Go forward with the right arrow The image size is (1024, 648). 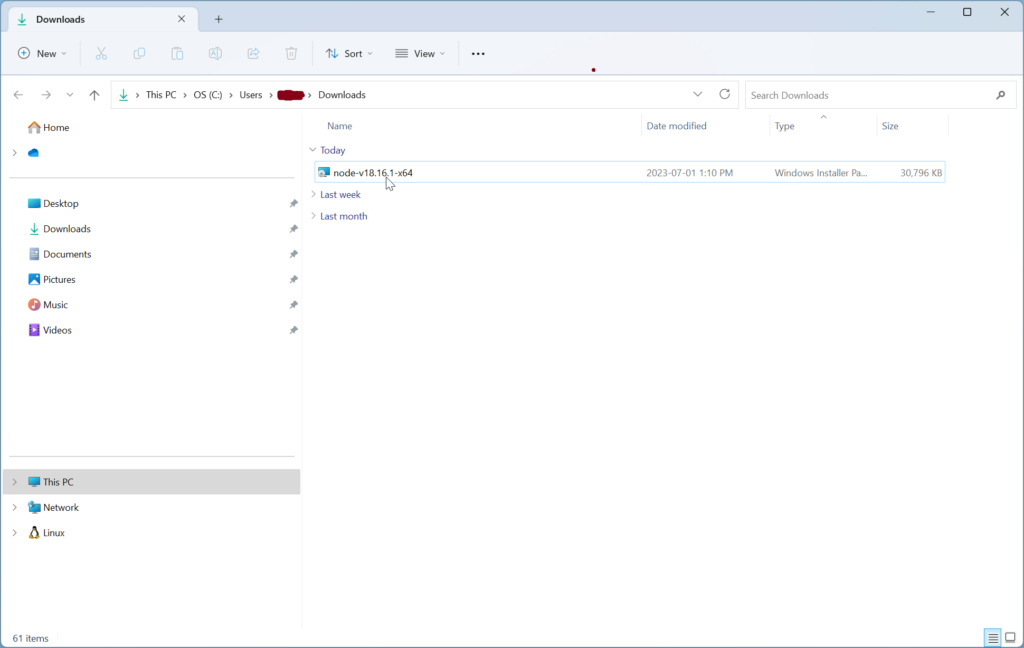(46, 95)
